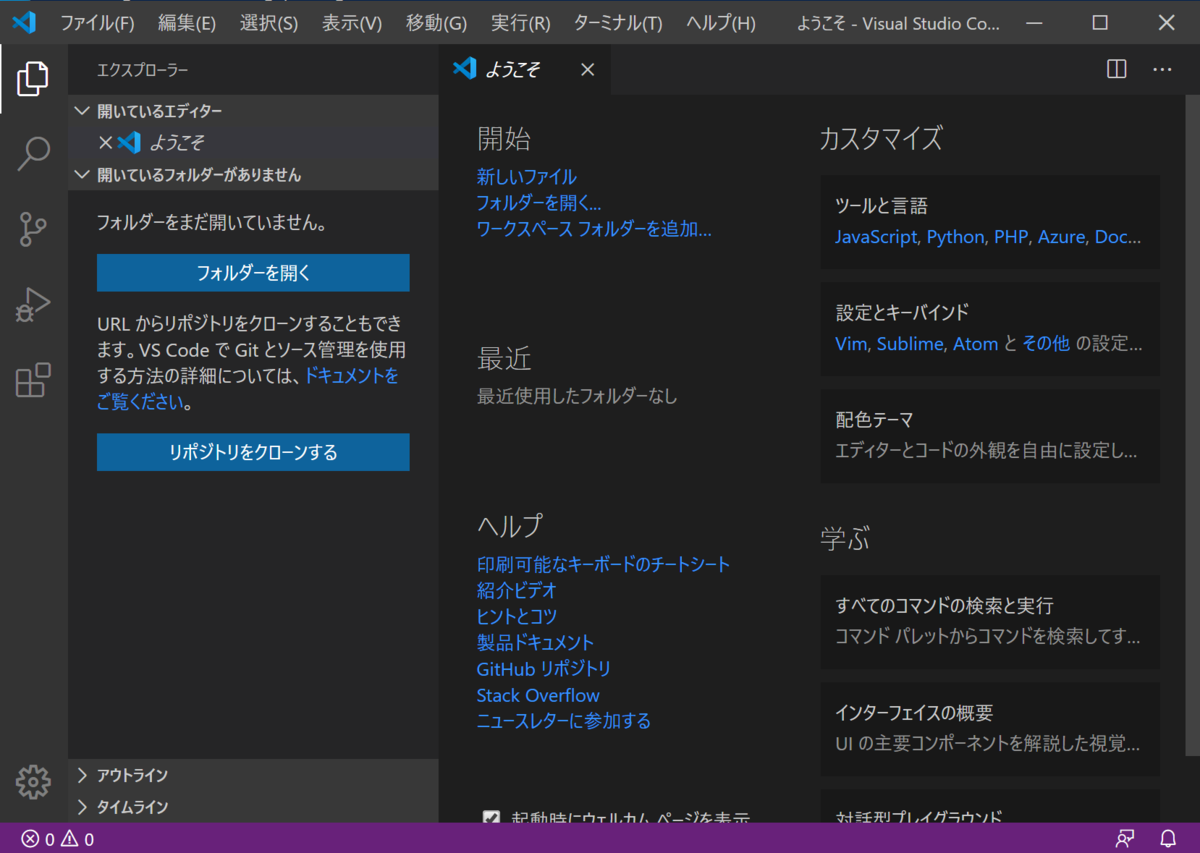Open the Search view icon
This screenshot has width=1200, height=853.
[33, 154]
